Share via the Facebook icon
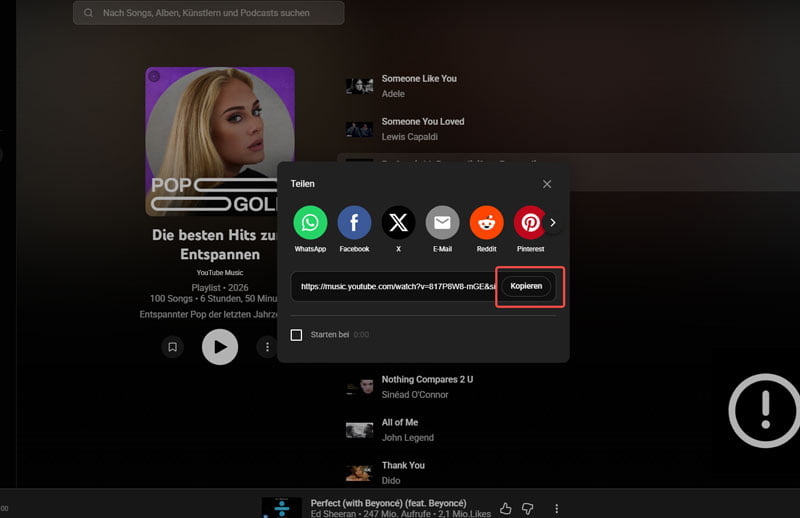 [x=354, y=223]
